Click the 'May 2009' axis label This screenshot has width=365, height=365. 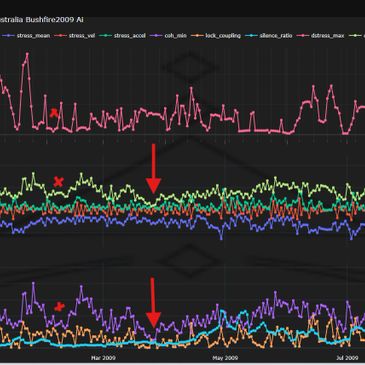tap(225, 358)
